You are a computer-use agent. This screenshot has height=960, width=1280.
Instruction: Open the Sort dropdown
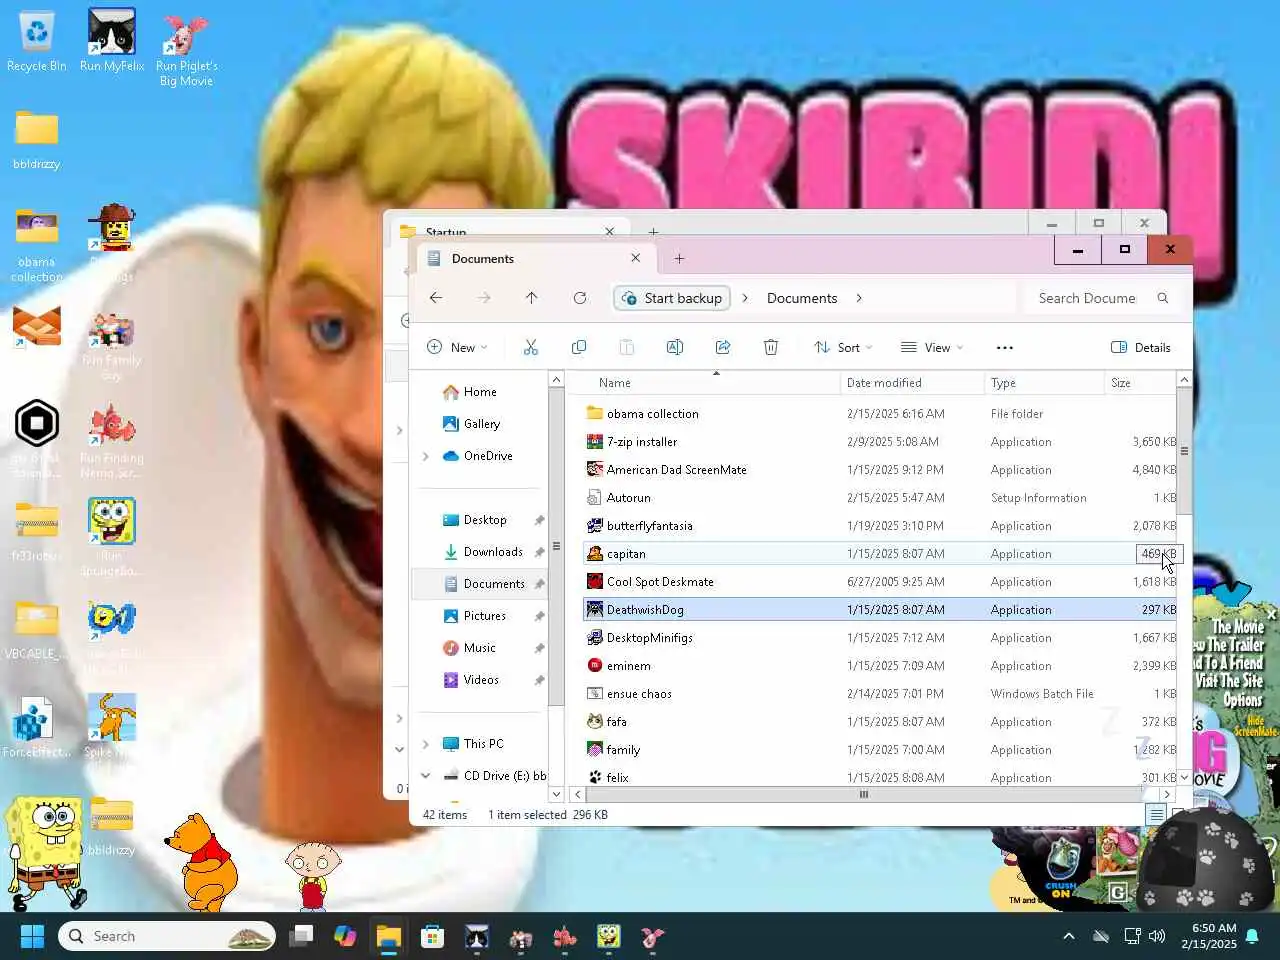coord(843,347)
